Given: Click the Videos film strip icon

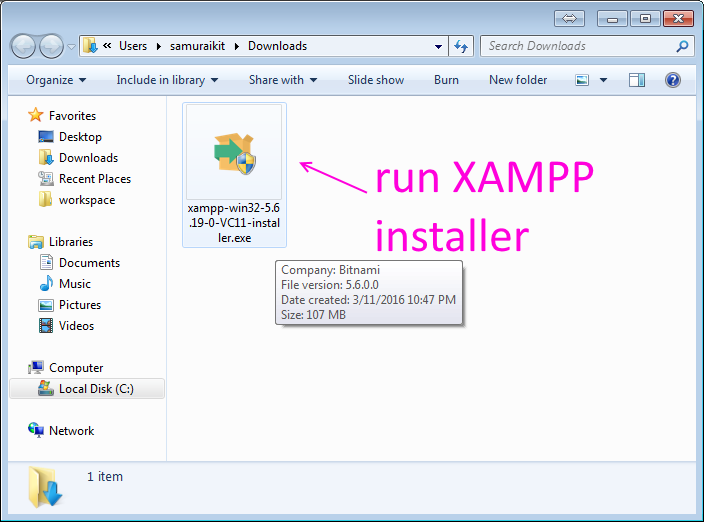Looking at the screenshot, I should tap(46, 326).
